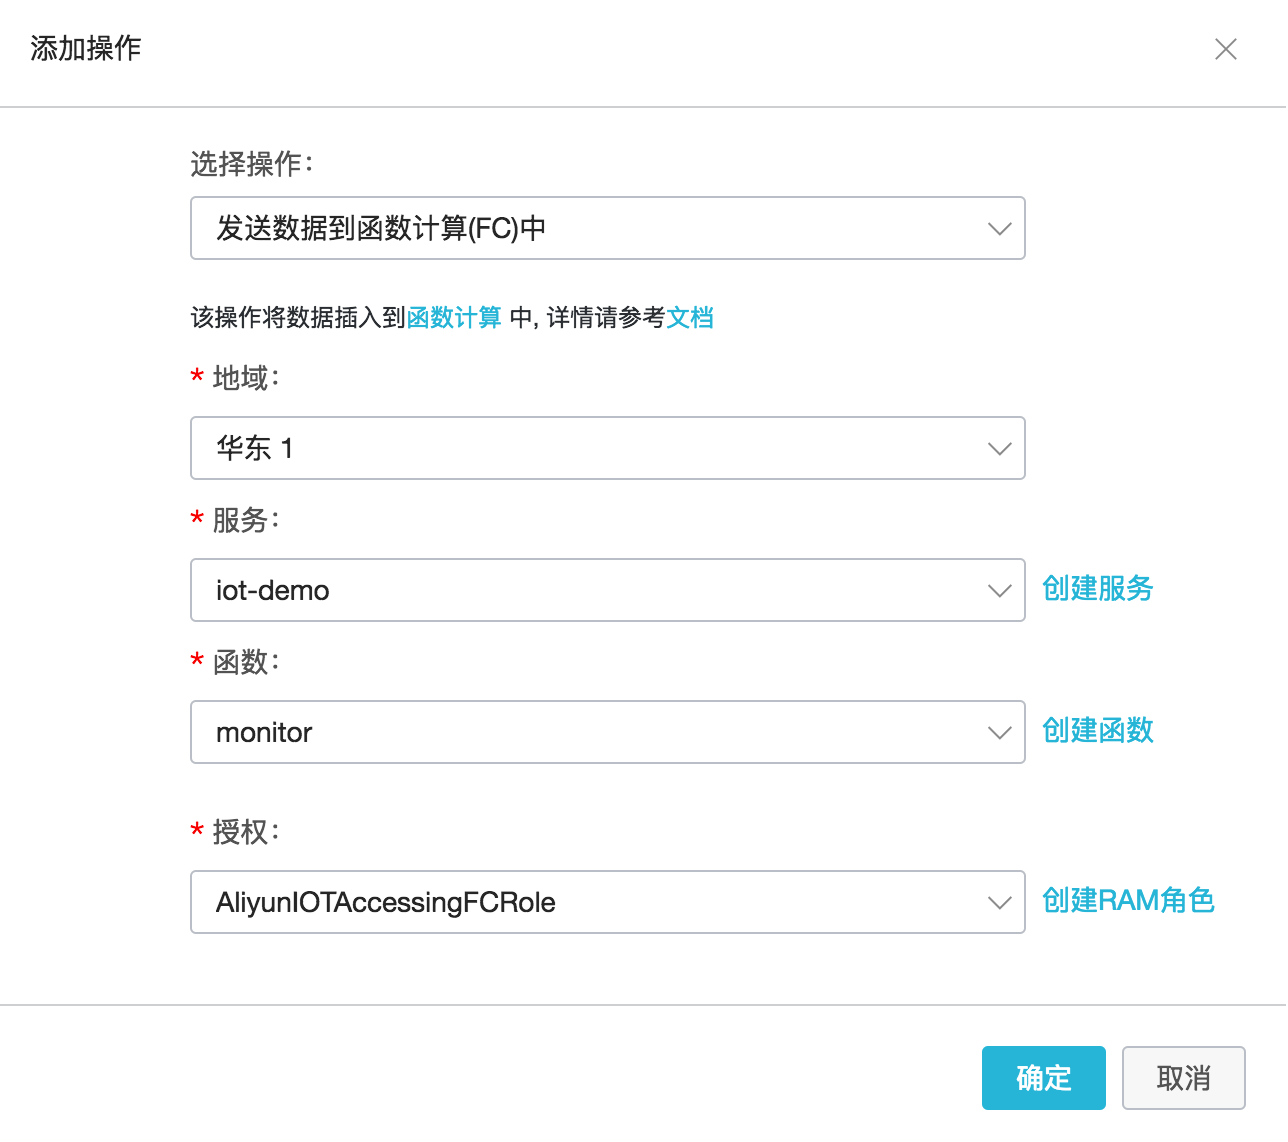Click 创建服务 to create a service
Image resolution: width=1288 pixels, height=1142 pixels.
(x=1097, y=588)
